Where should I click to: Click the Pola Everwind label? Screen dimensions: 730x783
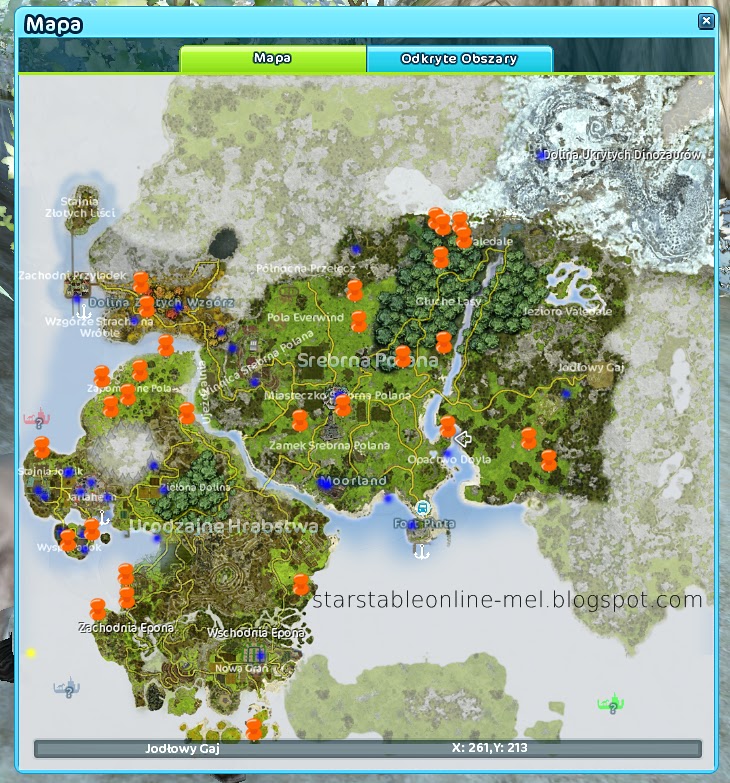[306, 318]
